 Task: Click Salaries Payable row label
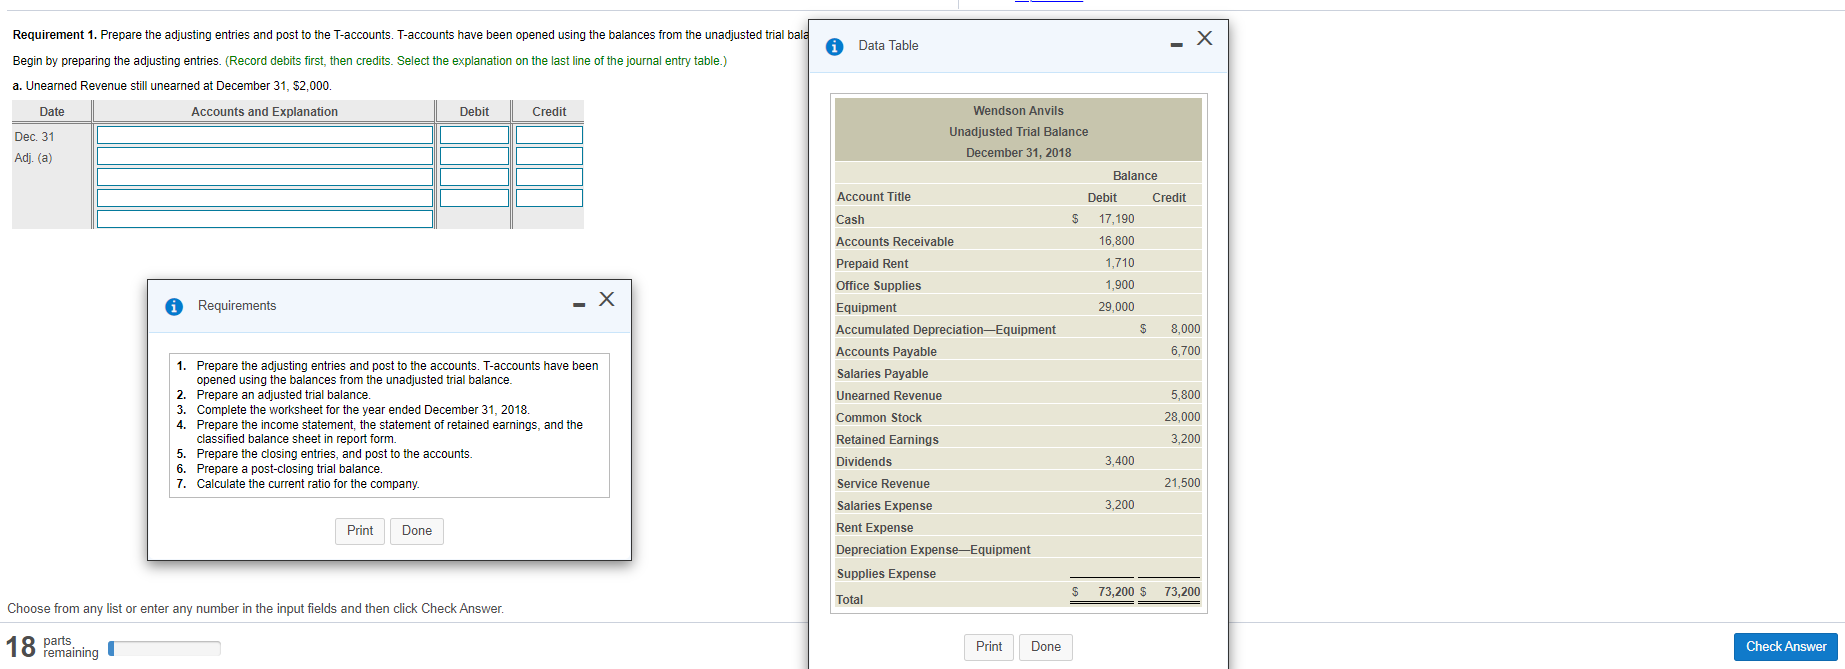point(882,374)
